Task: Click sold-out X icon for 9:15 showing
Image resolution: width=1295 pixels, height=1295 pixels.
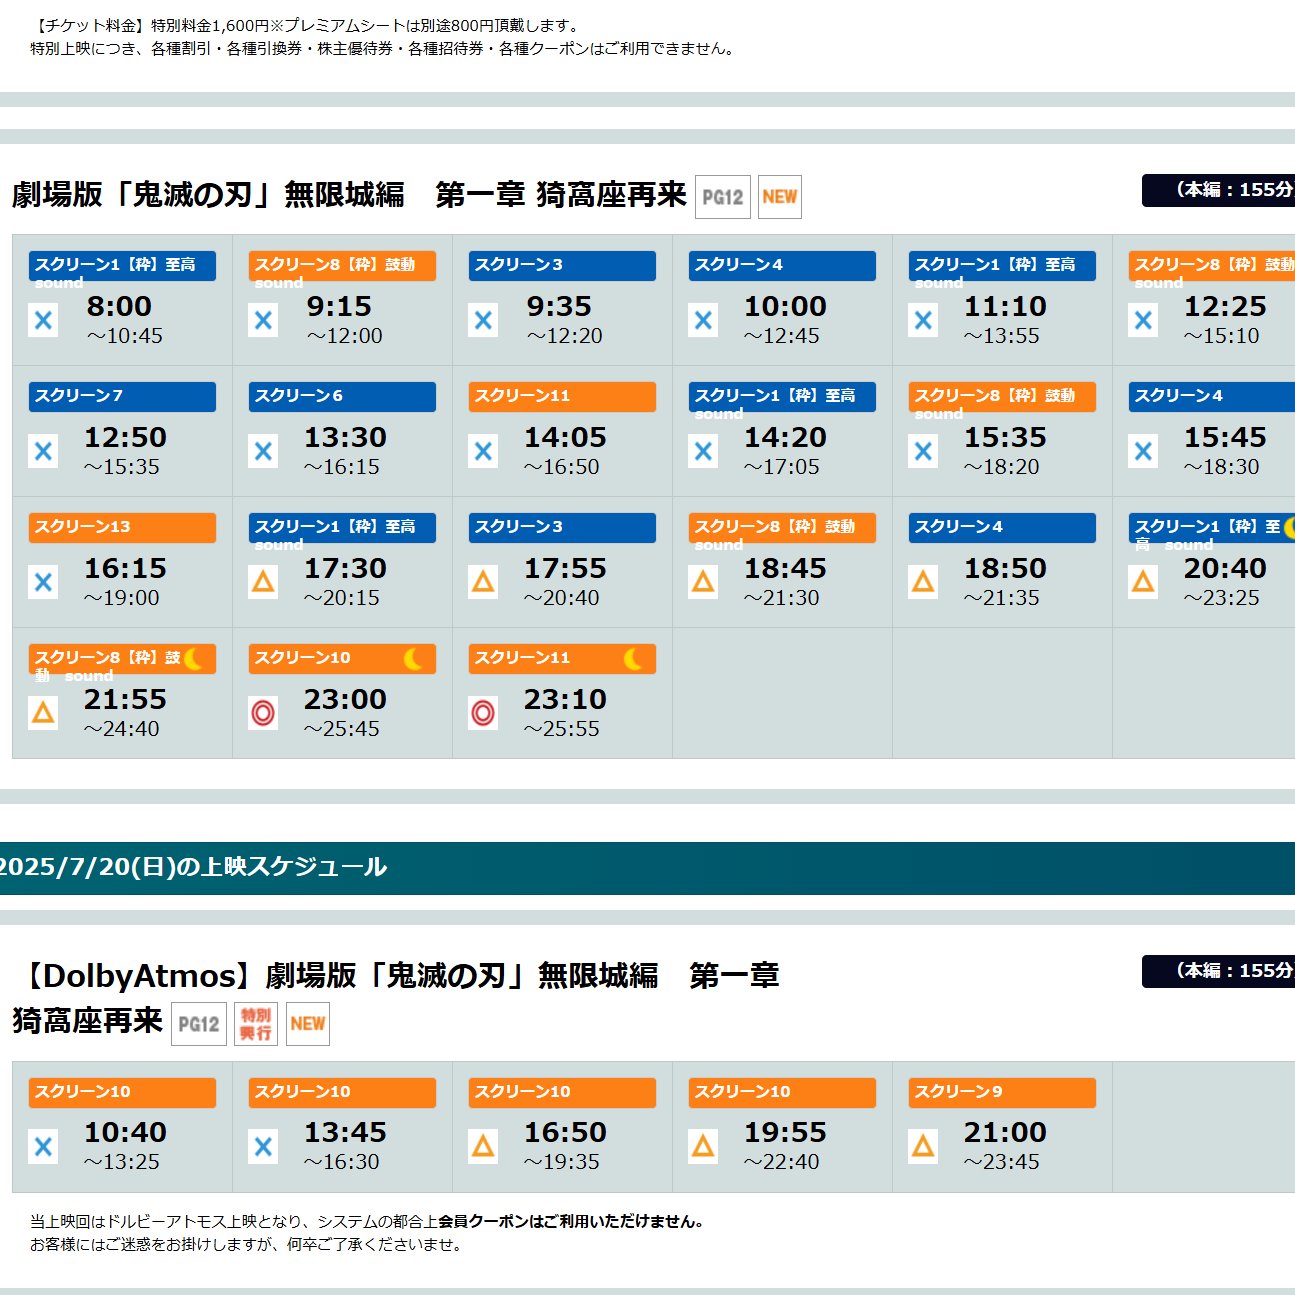Action: point(263,321)
